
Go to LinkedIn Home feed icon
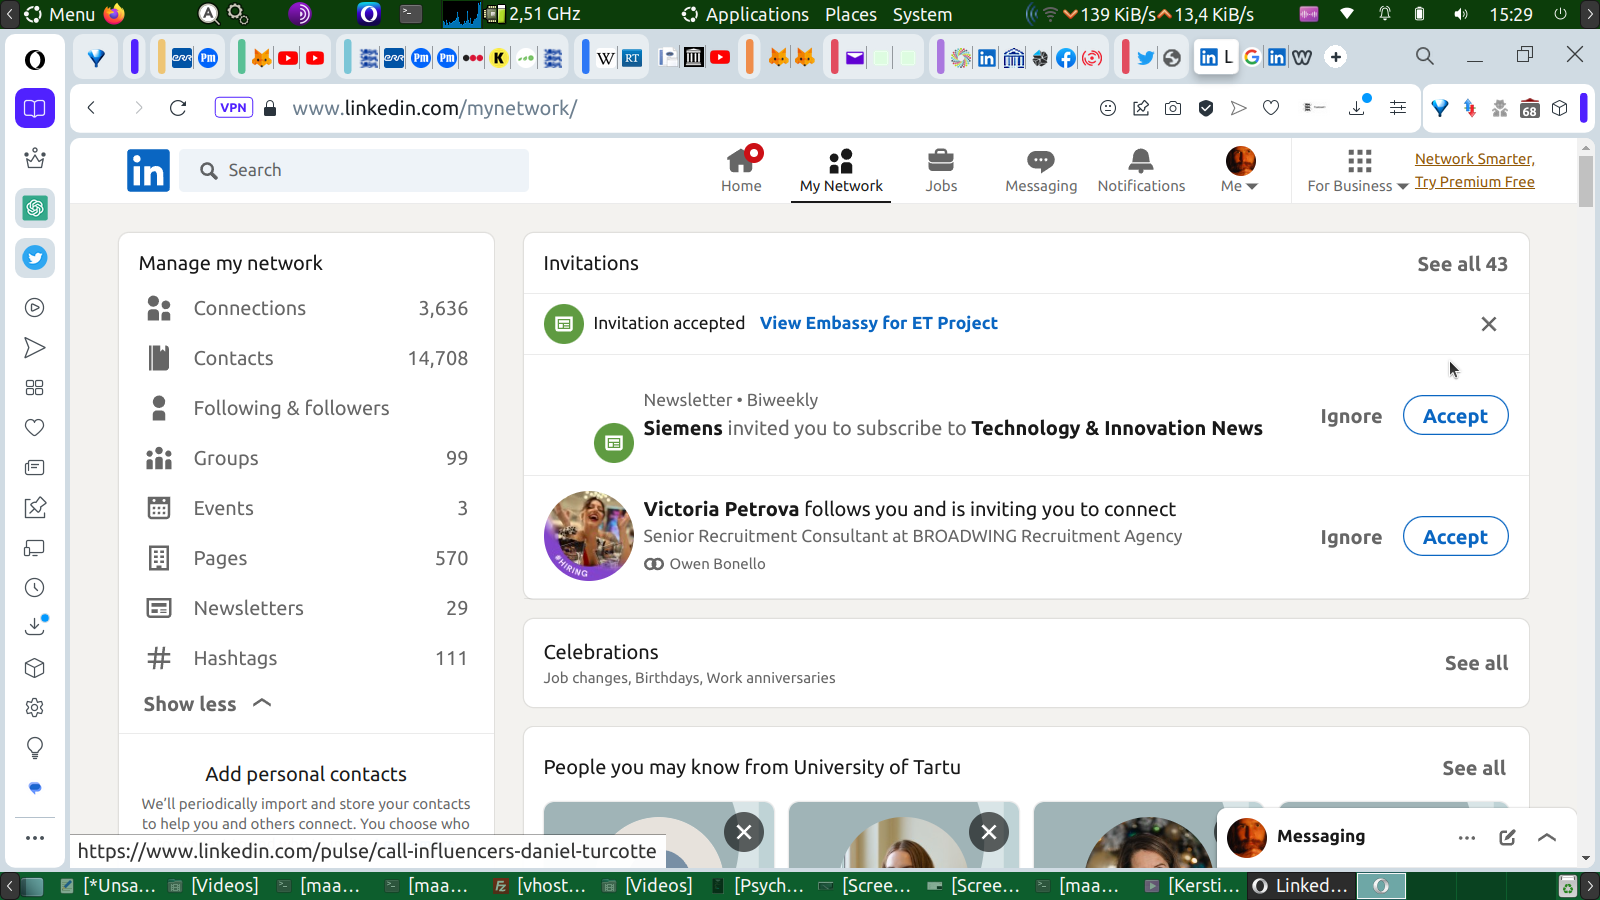tap(741, 170)
